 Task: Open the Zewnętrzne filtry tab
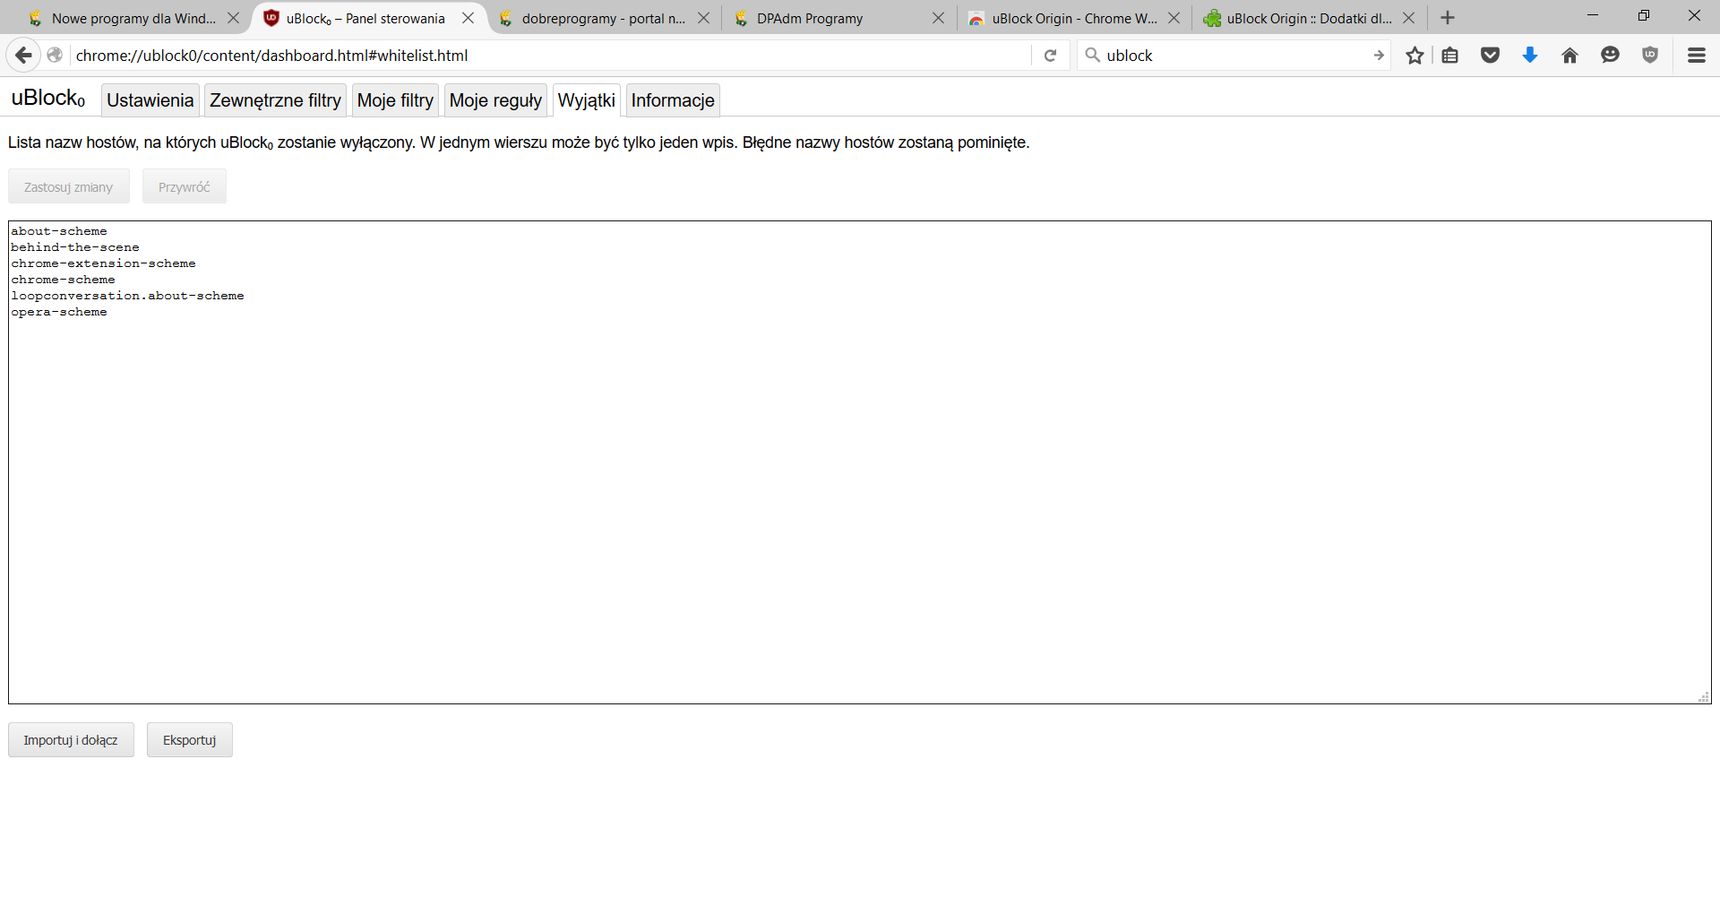(275, 100)
